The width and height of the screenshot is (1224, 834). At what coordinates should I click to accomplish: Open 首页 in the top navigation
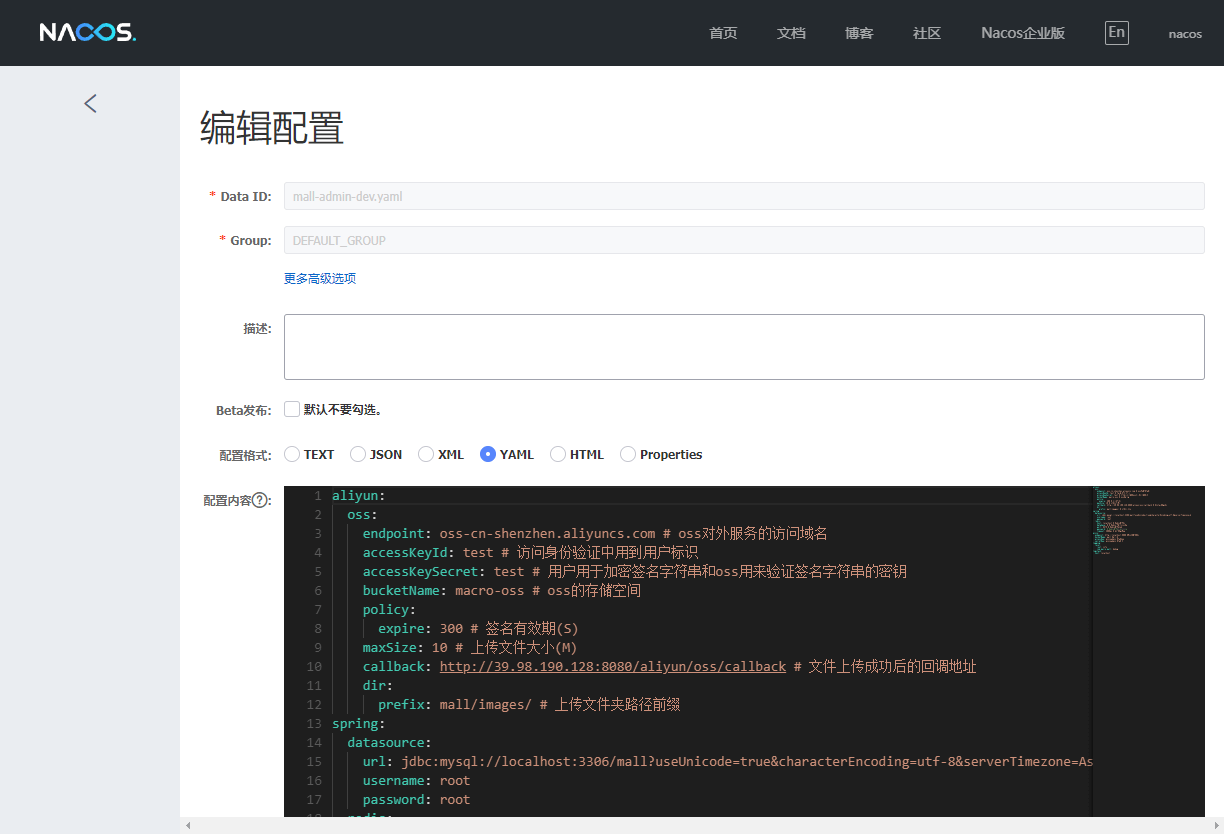723,33
